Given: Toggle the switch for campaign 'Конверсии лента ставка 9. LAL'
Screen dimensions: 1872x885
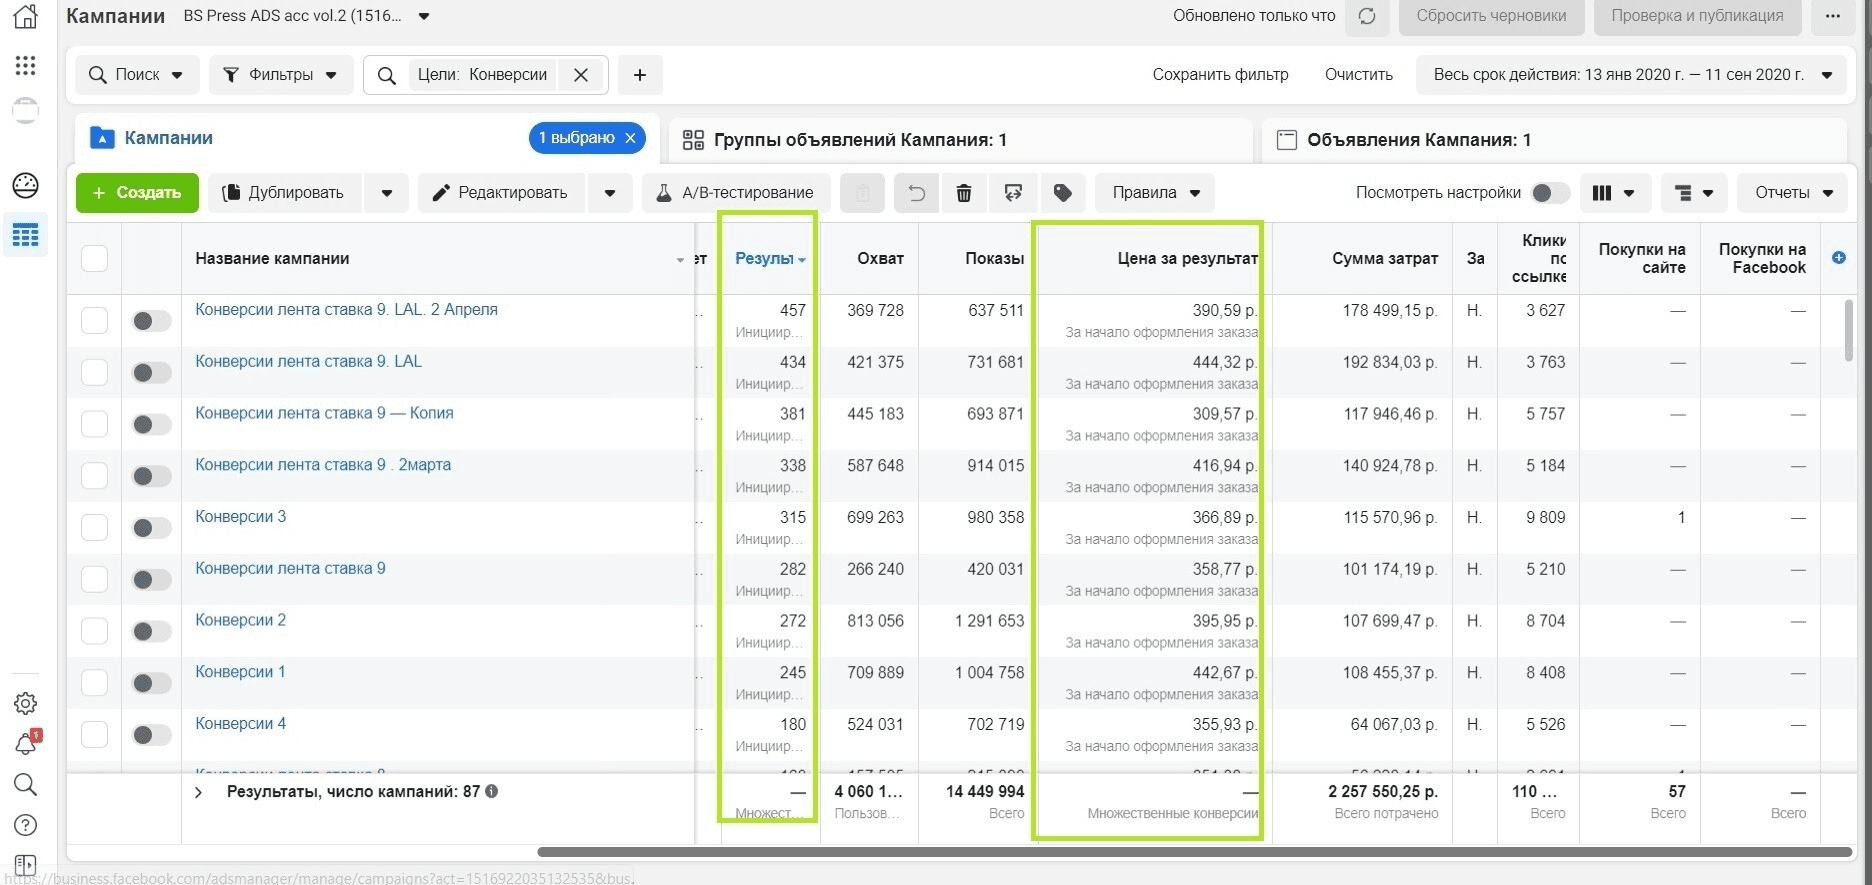Looking at the screenshot, I should (151, 372).
